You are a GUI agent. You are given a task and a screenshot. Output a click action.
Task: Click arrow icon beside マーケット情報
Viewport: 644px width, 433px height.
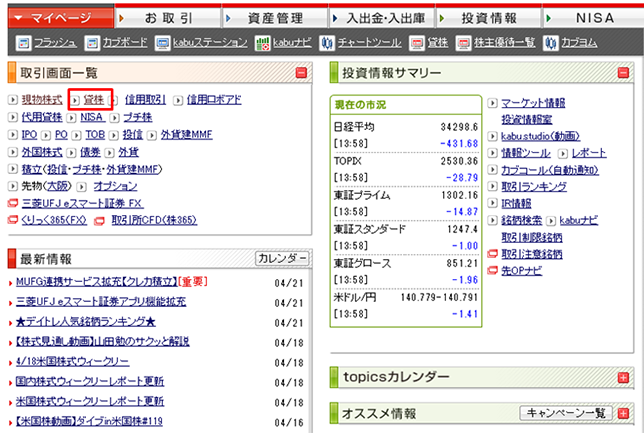point(492,103)
